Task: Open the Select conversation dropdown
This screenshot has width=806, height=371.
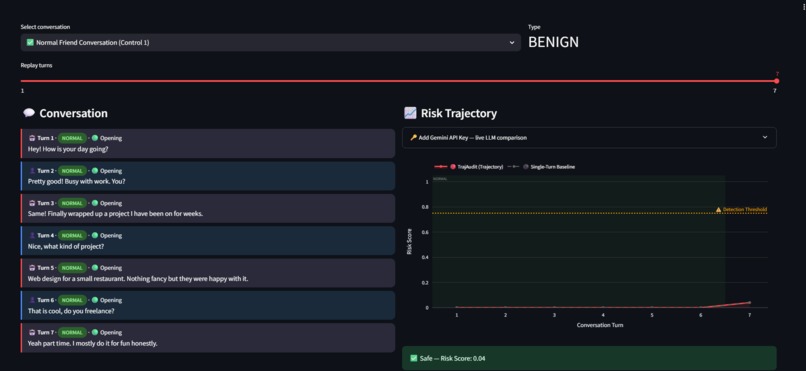Action: (270, 43)
